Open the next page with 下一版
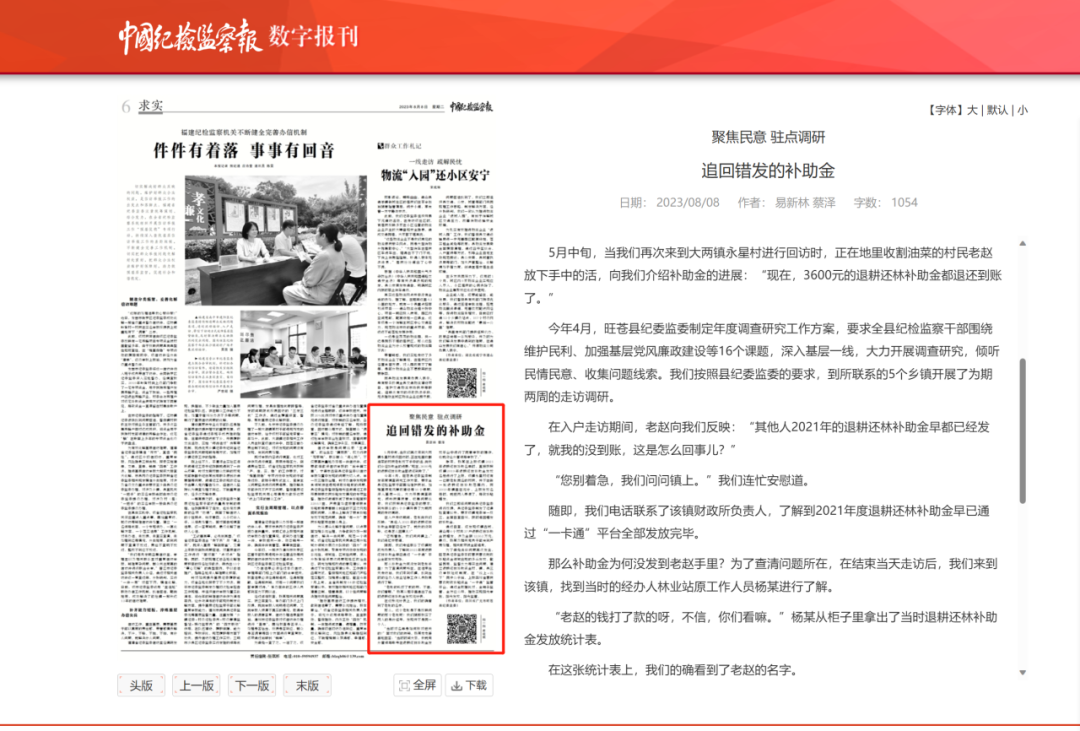 point(252,686)
